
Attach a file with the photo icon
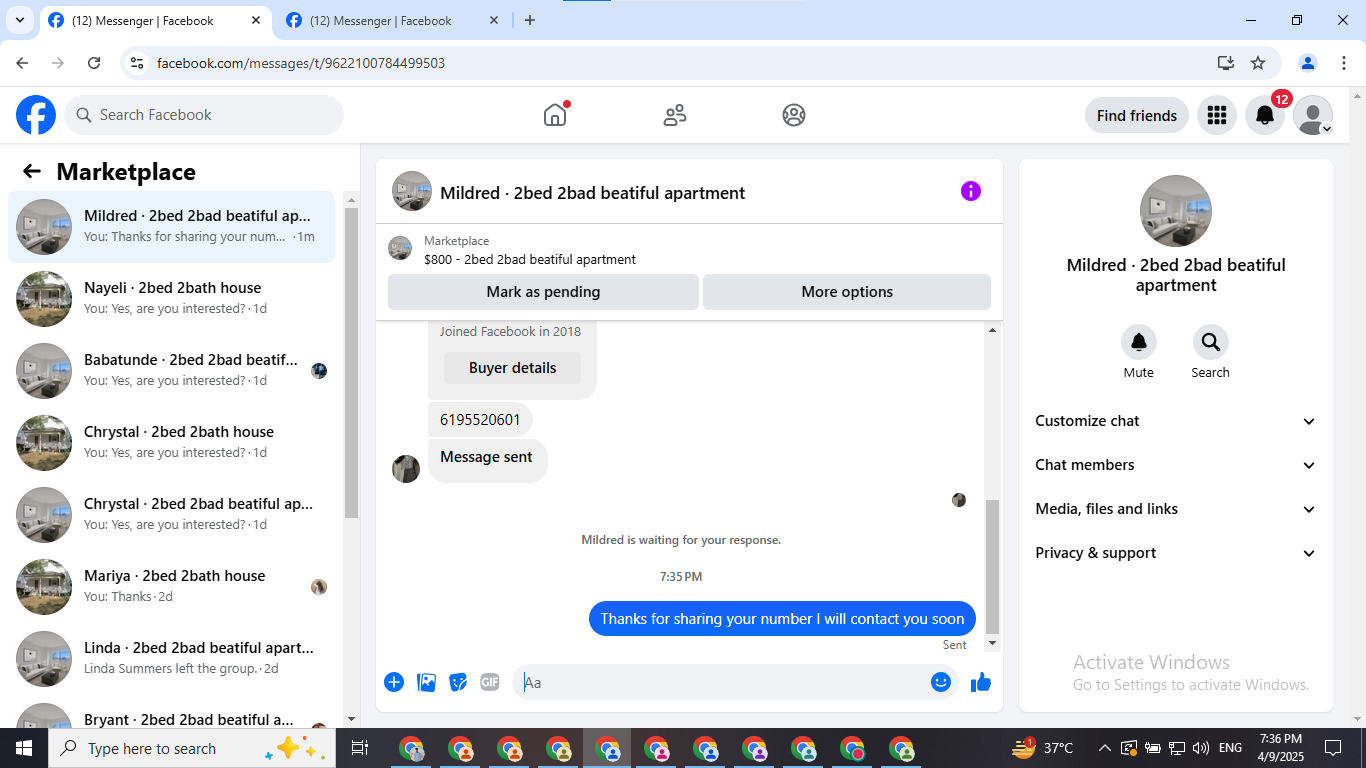[426, 682]
